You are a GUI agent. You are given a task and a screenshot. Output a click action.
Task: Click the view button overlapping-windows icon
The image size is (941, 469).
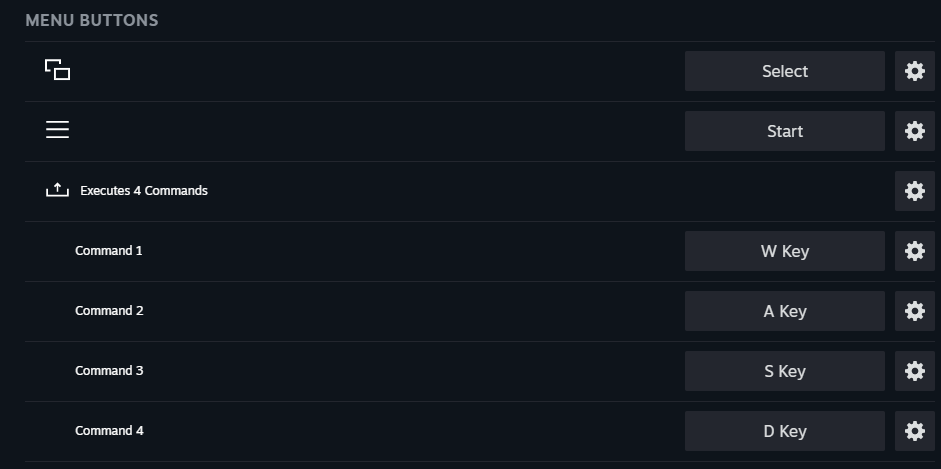[x=57, y=70]
